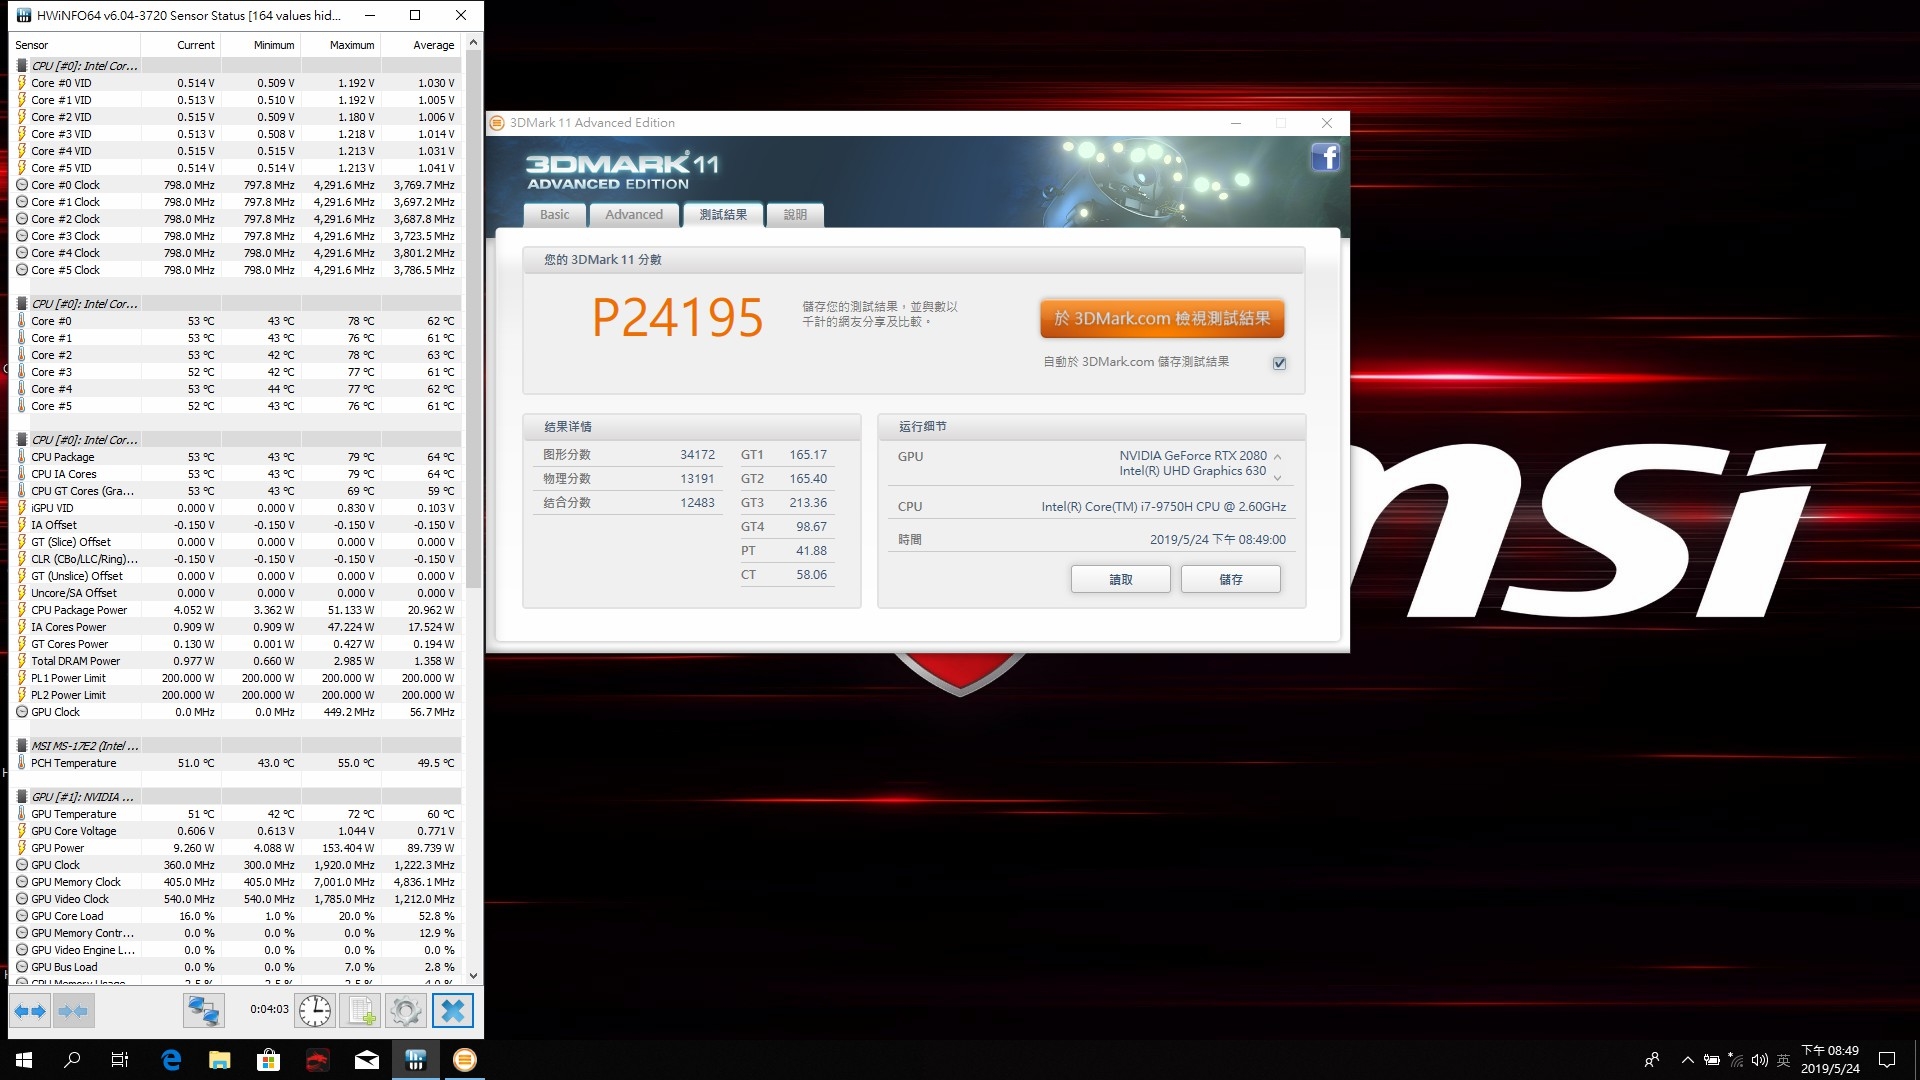This screenshot has height=1080, width=1920.
Task: Toggle auto-save results on 3DMark.com checkbox
Action: 1279,363
